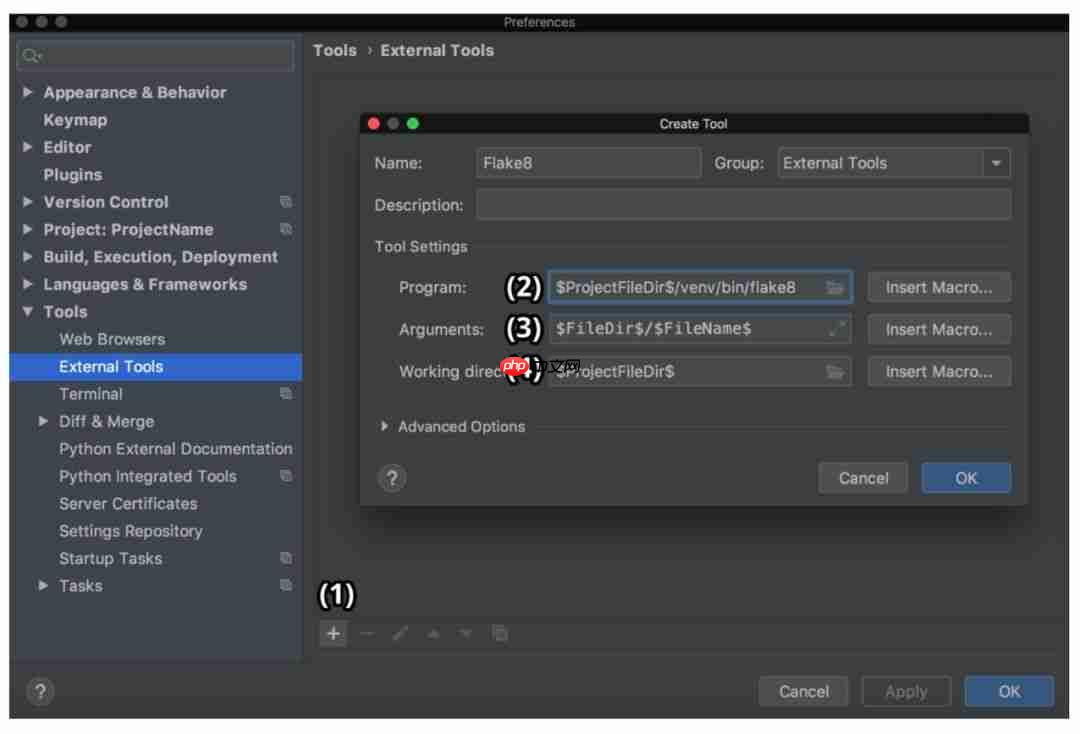Expand Advanced Options

tap(384, 426)
